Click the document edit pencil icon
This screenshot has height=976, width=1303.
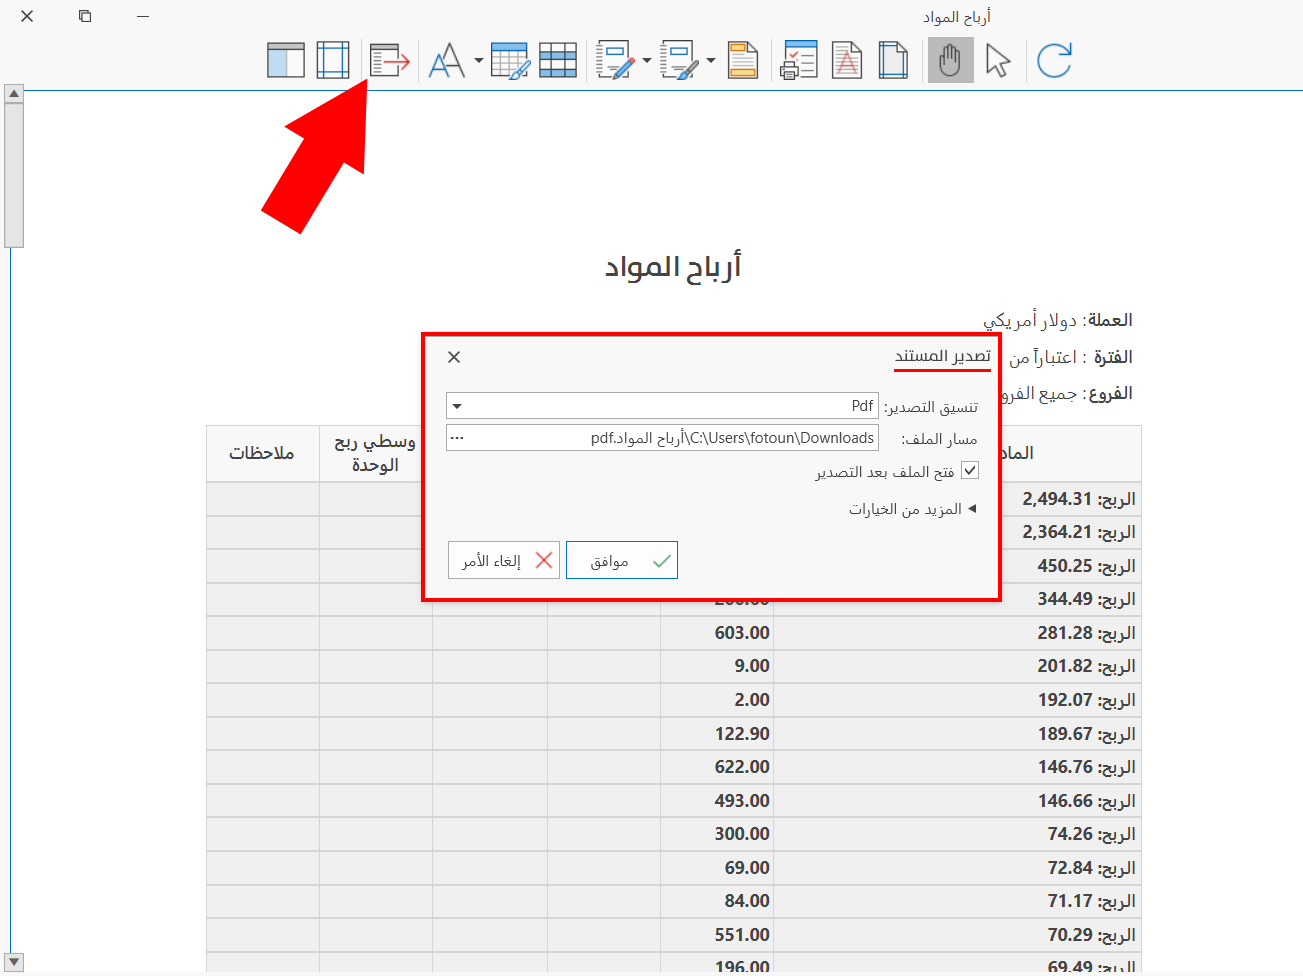point(615,61)
